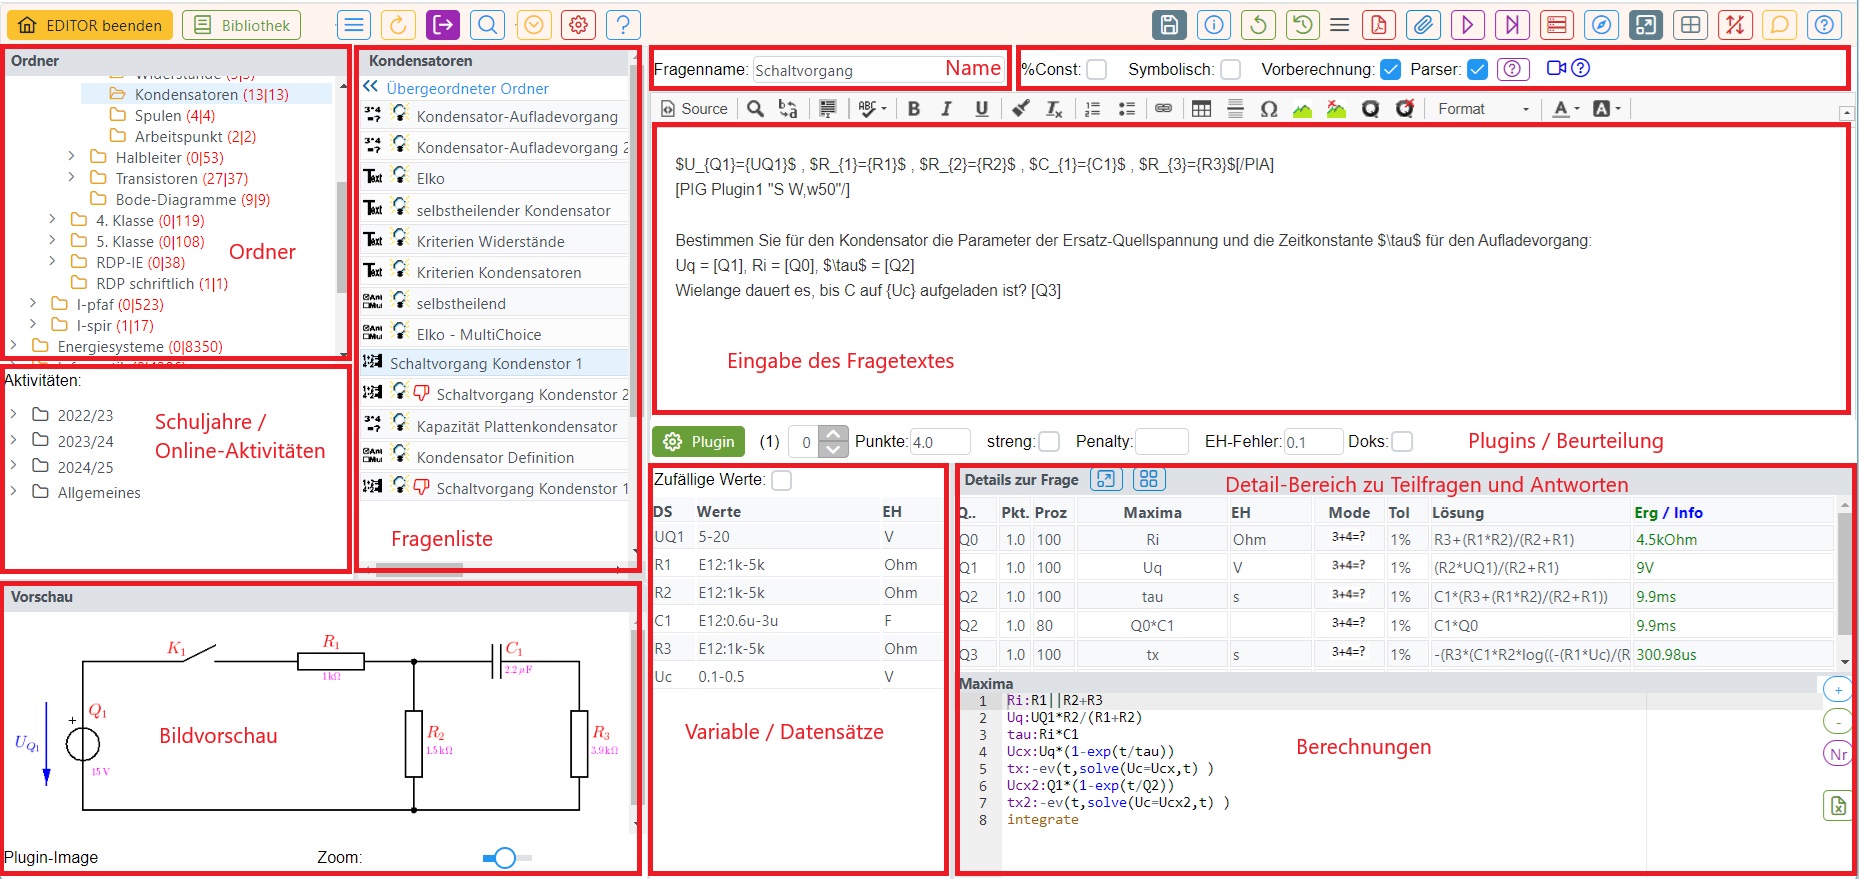Enable the Symbolisch checkbox
The width and height of the screenshot is (1859, 879).
pos(1231,69)
